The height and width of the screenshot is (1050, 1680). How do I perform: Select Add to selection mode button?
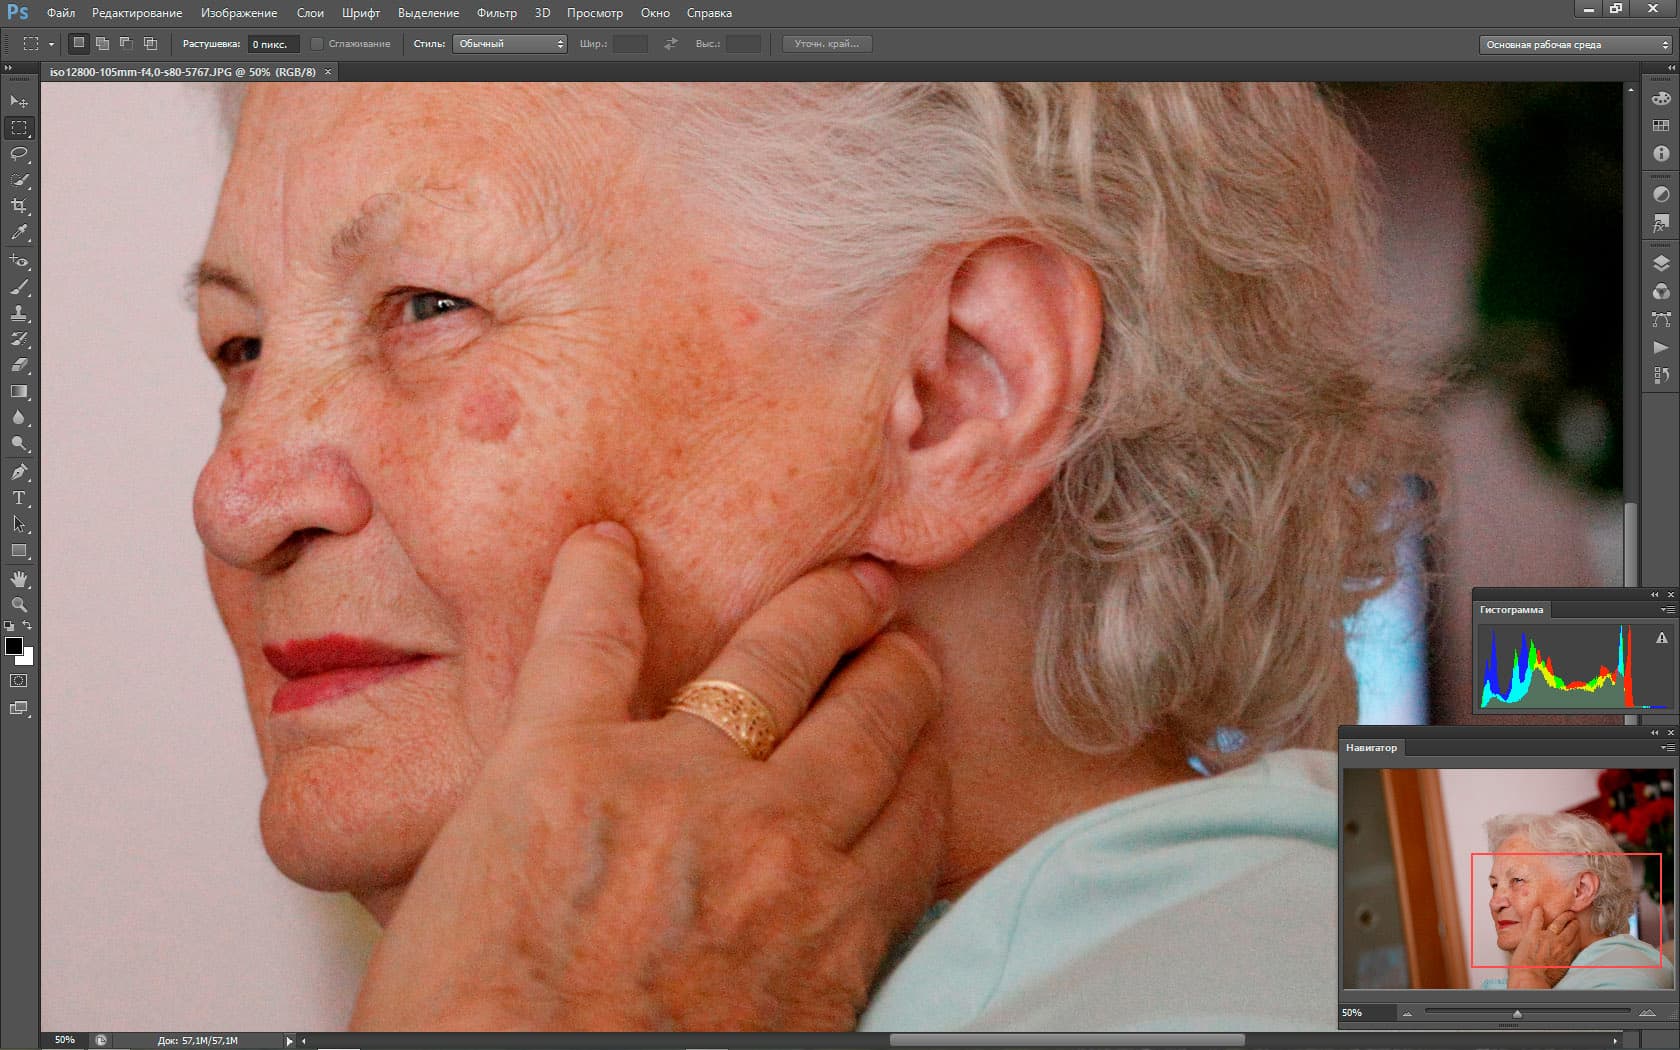click(x=102, y=43)
